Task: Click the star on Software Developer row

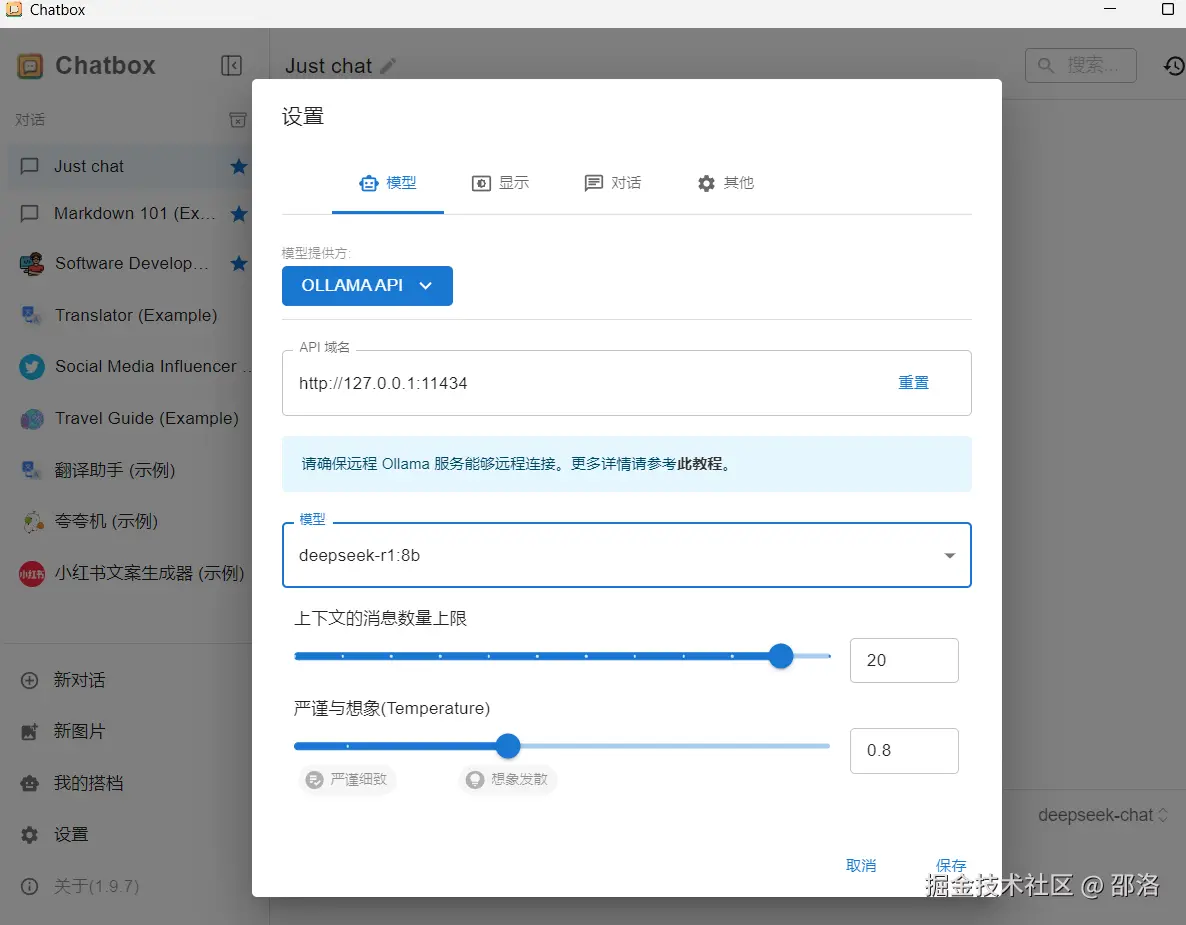Action: pyautogui.click(x=239, y=263)
